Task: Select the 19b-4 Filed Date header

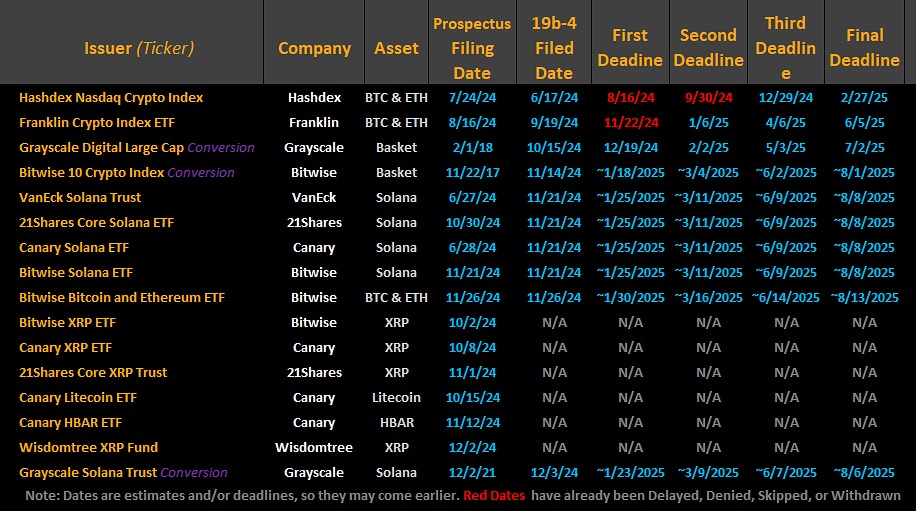Action: pyautogui.click(x=554, y=48)
